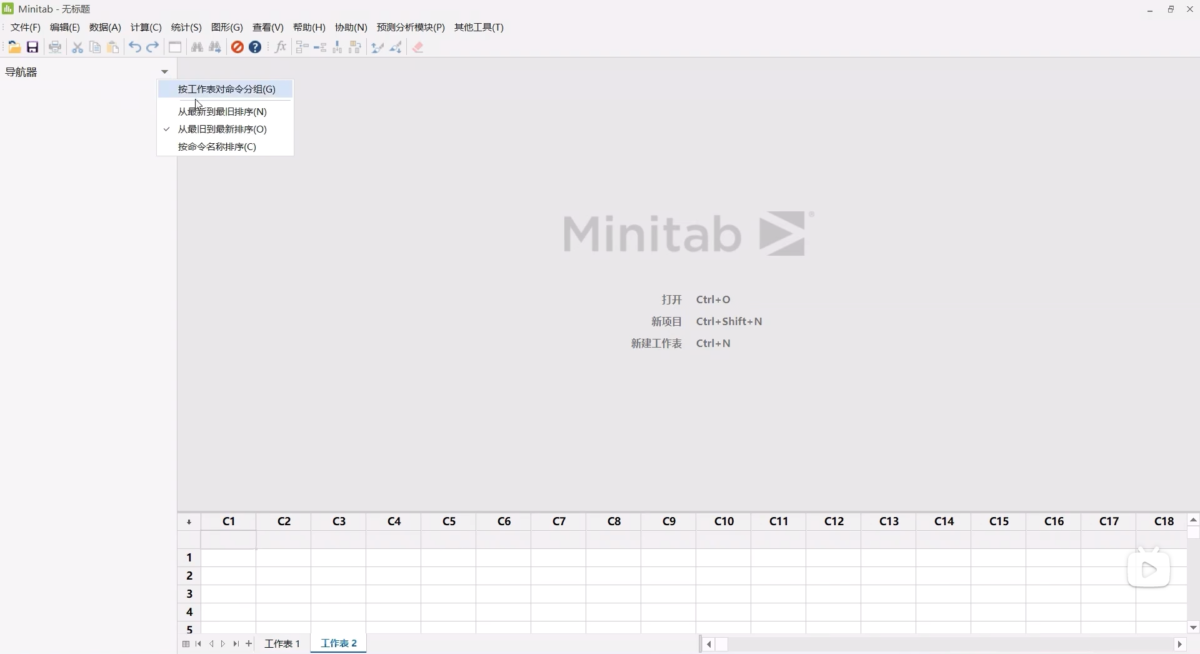The width and height of the screenshot is (1200, 654).
Task: Click the second graph tool icon before eraser
Action: click(396, 47)
